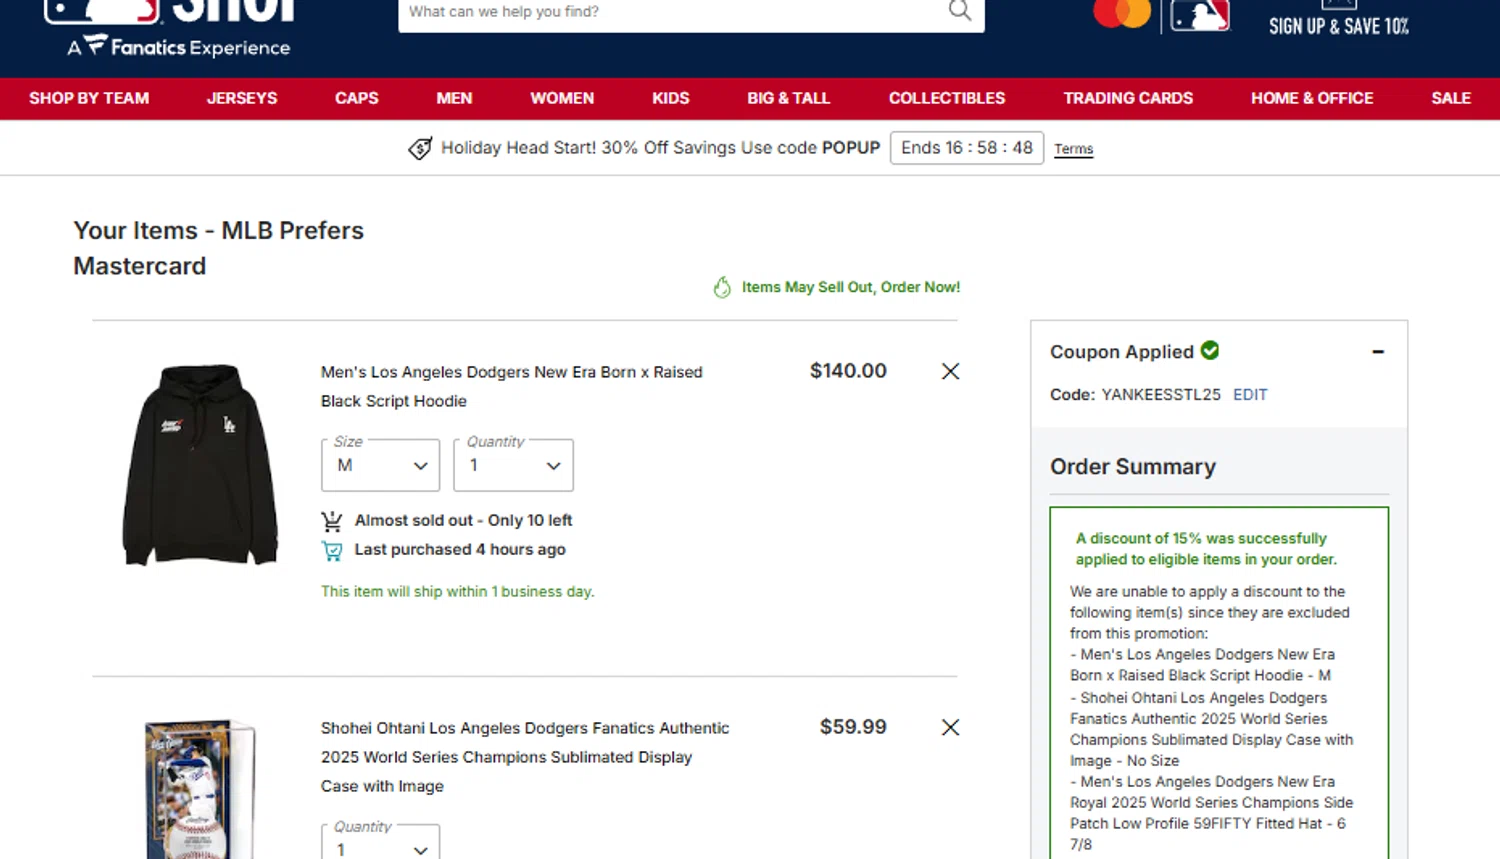Click Sign Up & Save 10% link
Image resolution: width=1500 pixels, height=859 pixels.
[1338, 26]
